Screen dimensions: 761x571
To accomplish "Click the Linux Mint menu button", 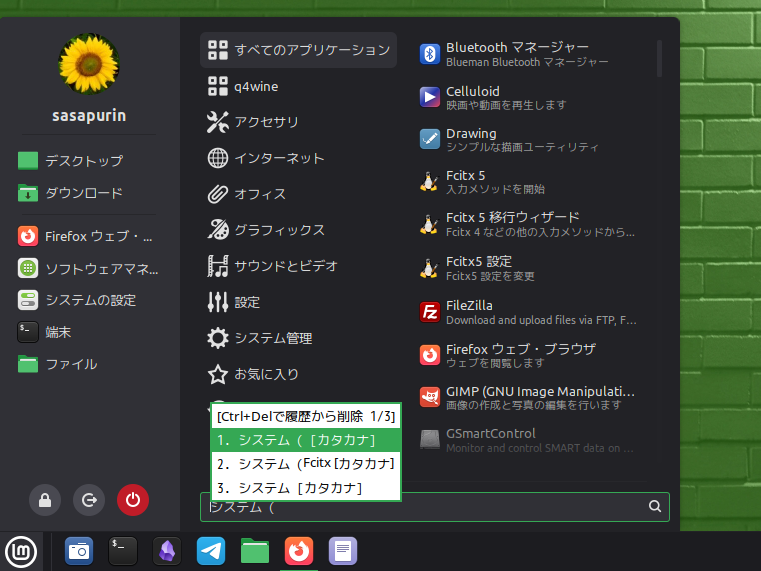I will pos(21,550).
